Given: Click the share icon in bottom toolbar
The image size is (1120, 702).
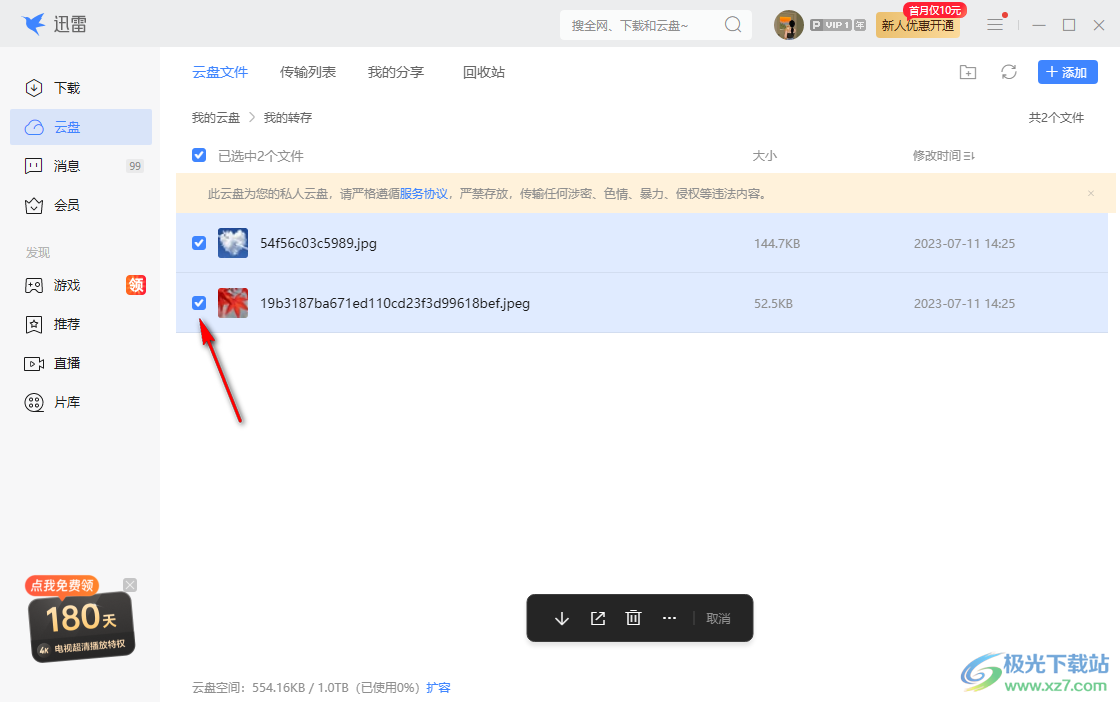Looking at the screenshot, I should pyautogui.click(x=598, y=618).
